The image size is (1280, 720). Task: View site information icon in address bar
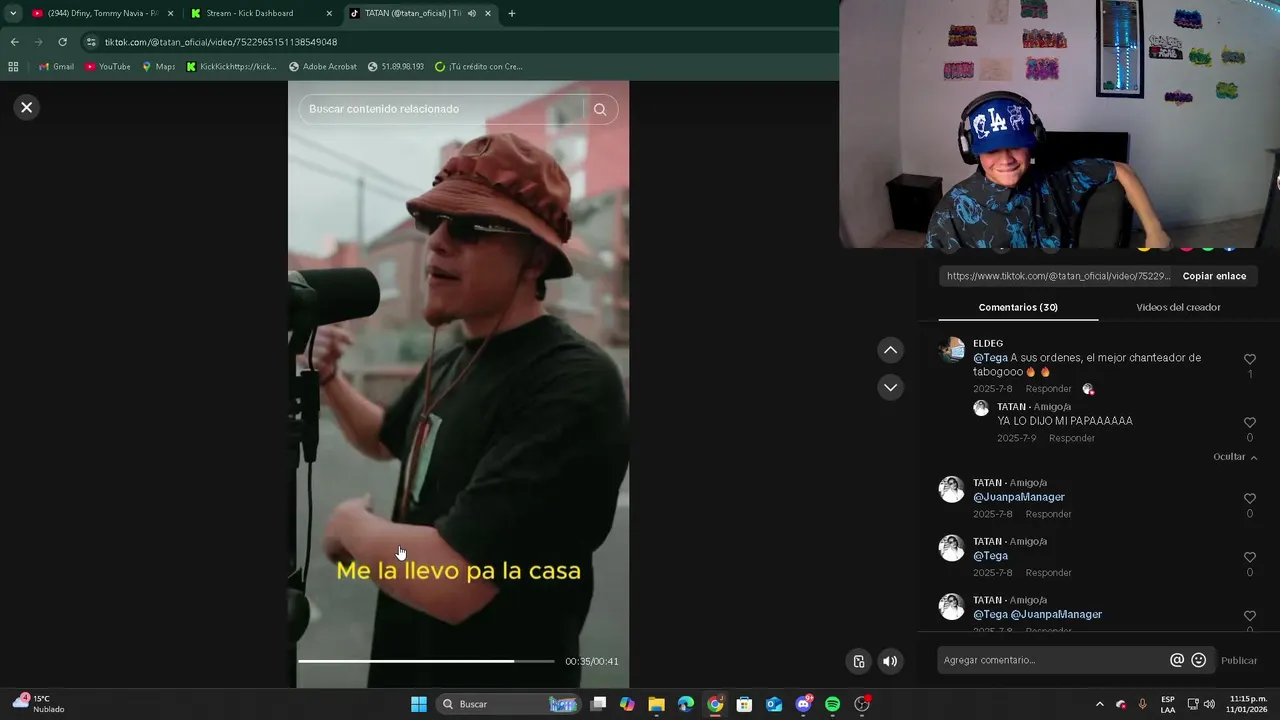(91, 42)
